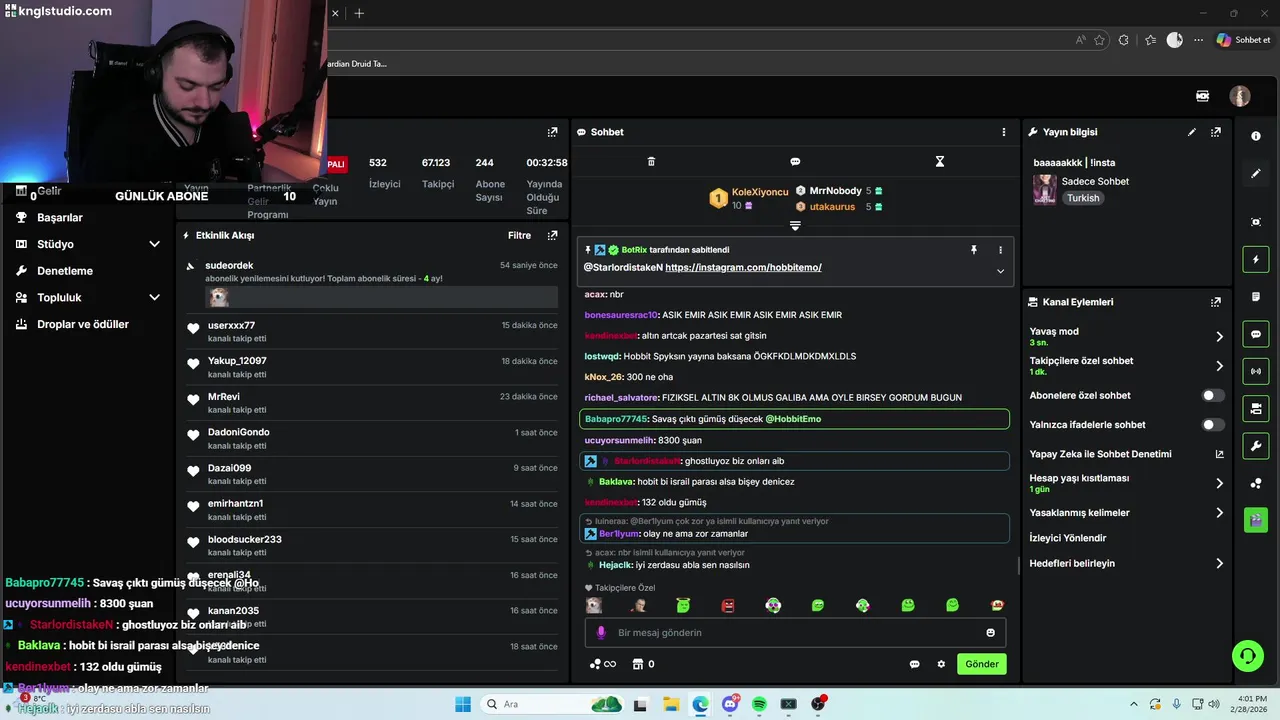The image size is (1280, 720).
Task: Toggle Abonelere özel sohbet switch
Action: click(x=1213, y=396)
